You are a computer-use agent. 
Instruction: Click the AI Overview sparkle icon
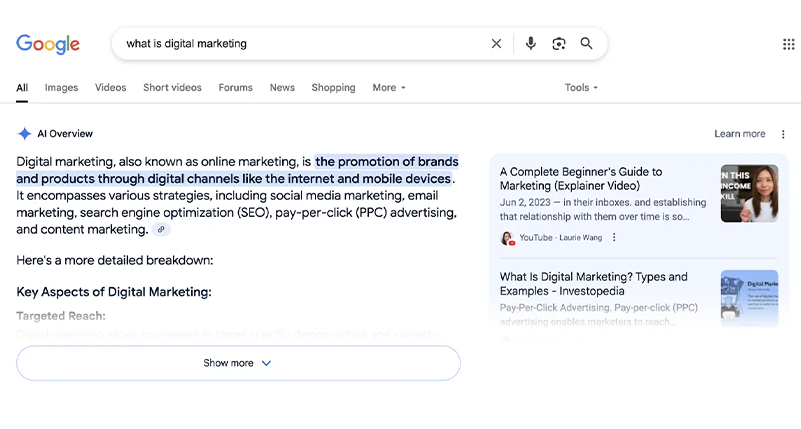coord(24,134)
